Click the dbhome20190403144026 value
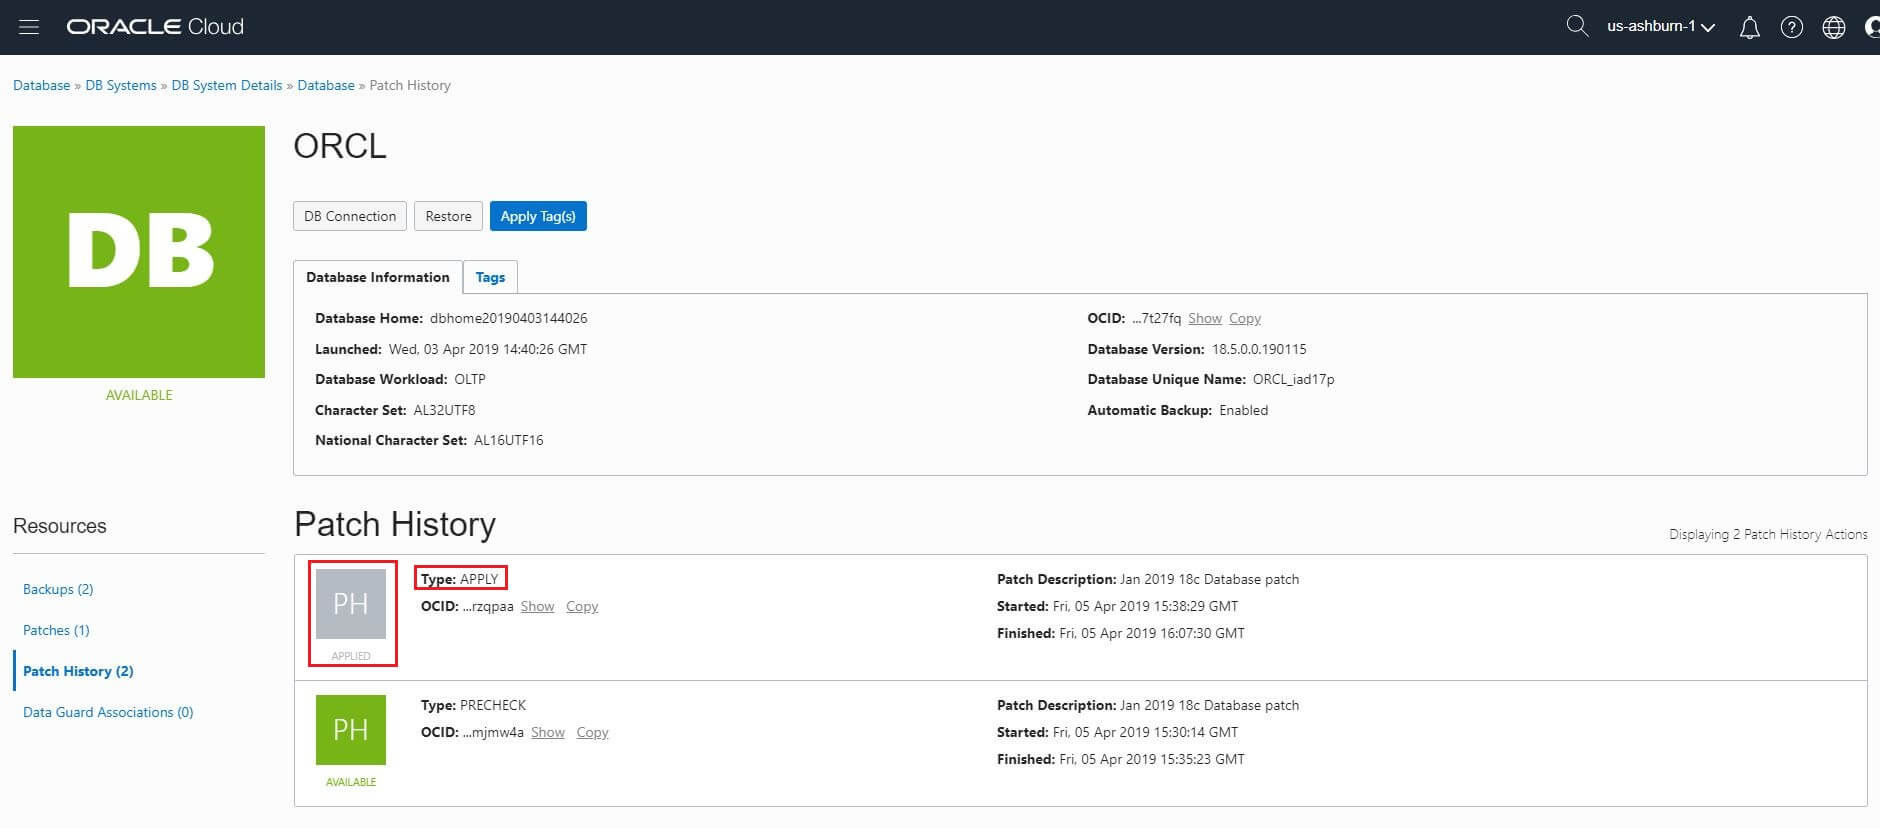 pyautogui.click(x=508, y=318)
